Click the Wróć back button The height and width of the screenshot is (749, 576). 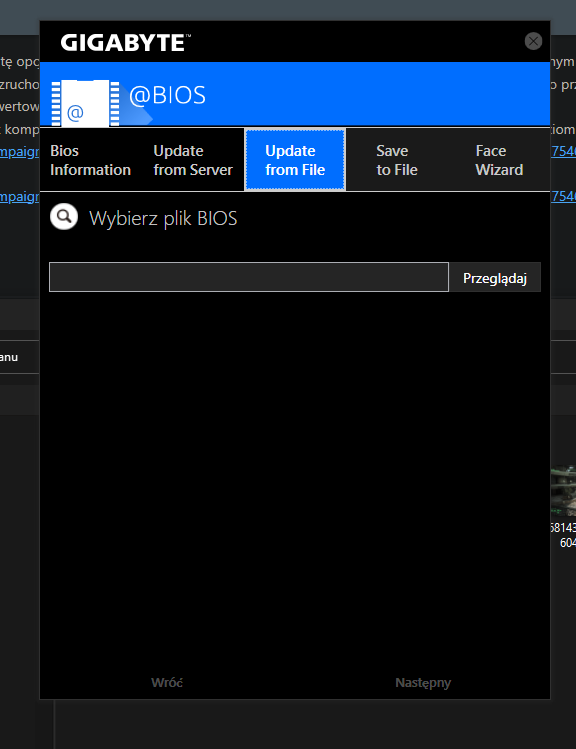click(167, 683)
